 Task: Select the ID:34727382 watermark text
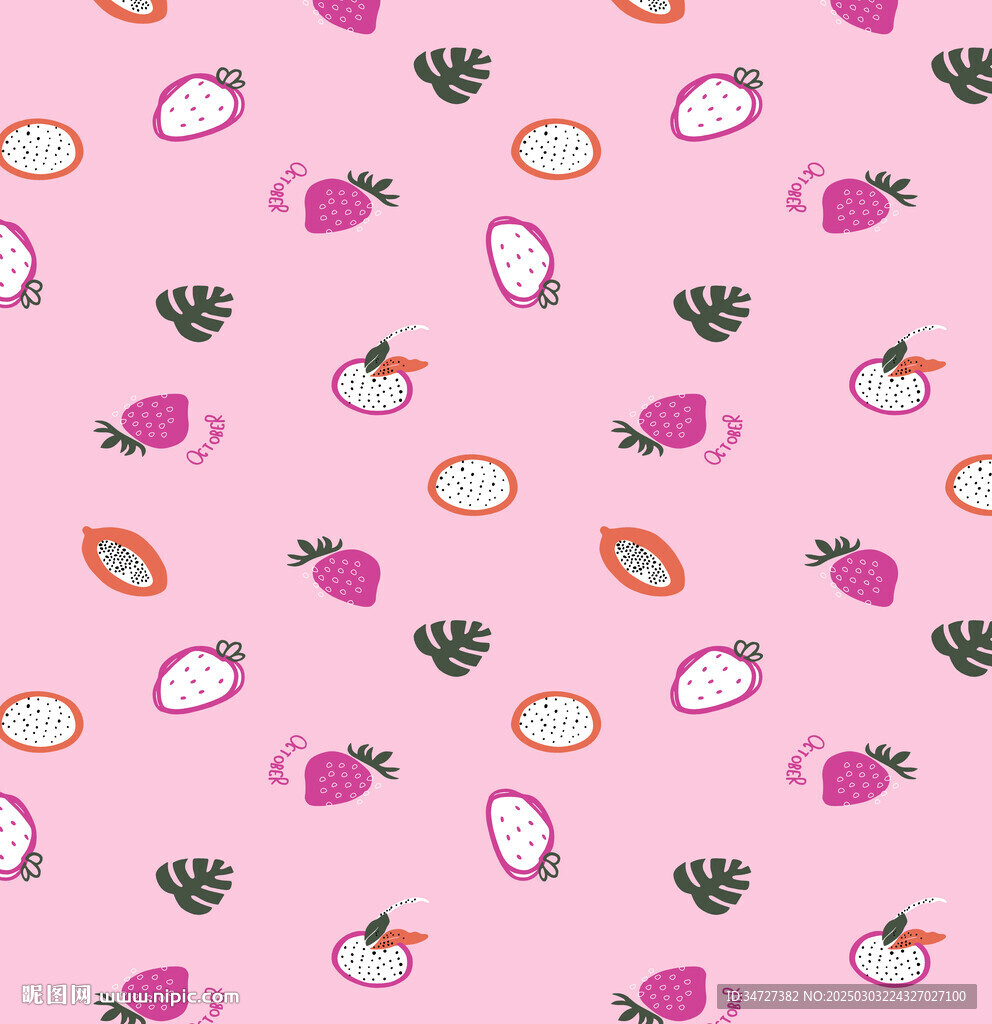pyautogui.click(x=765, y=996)
